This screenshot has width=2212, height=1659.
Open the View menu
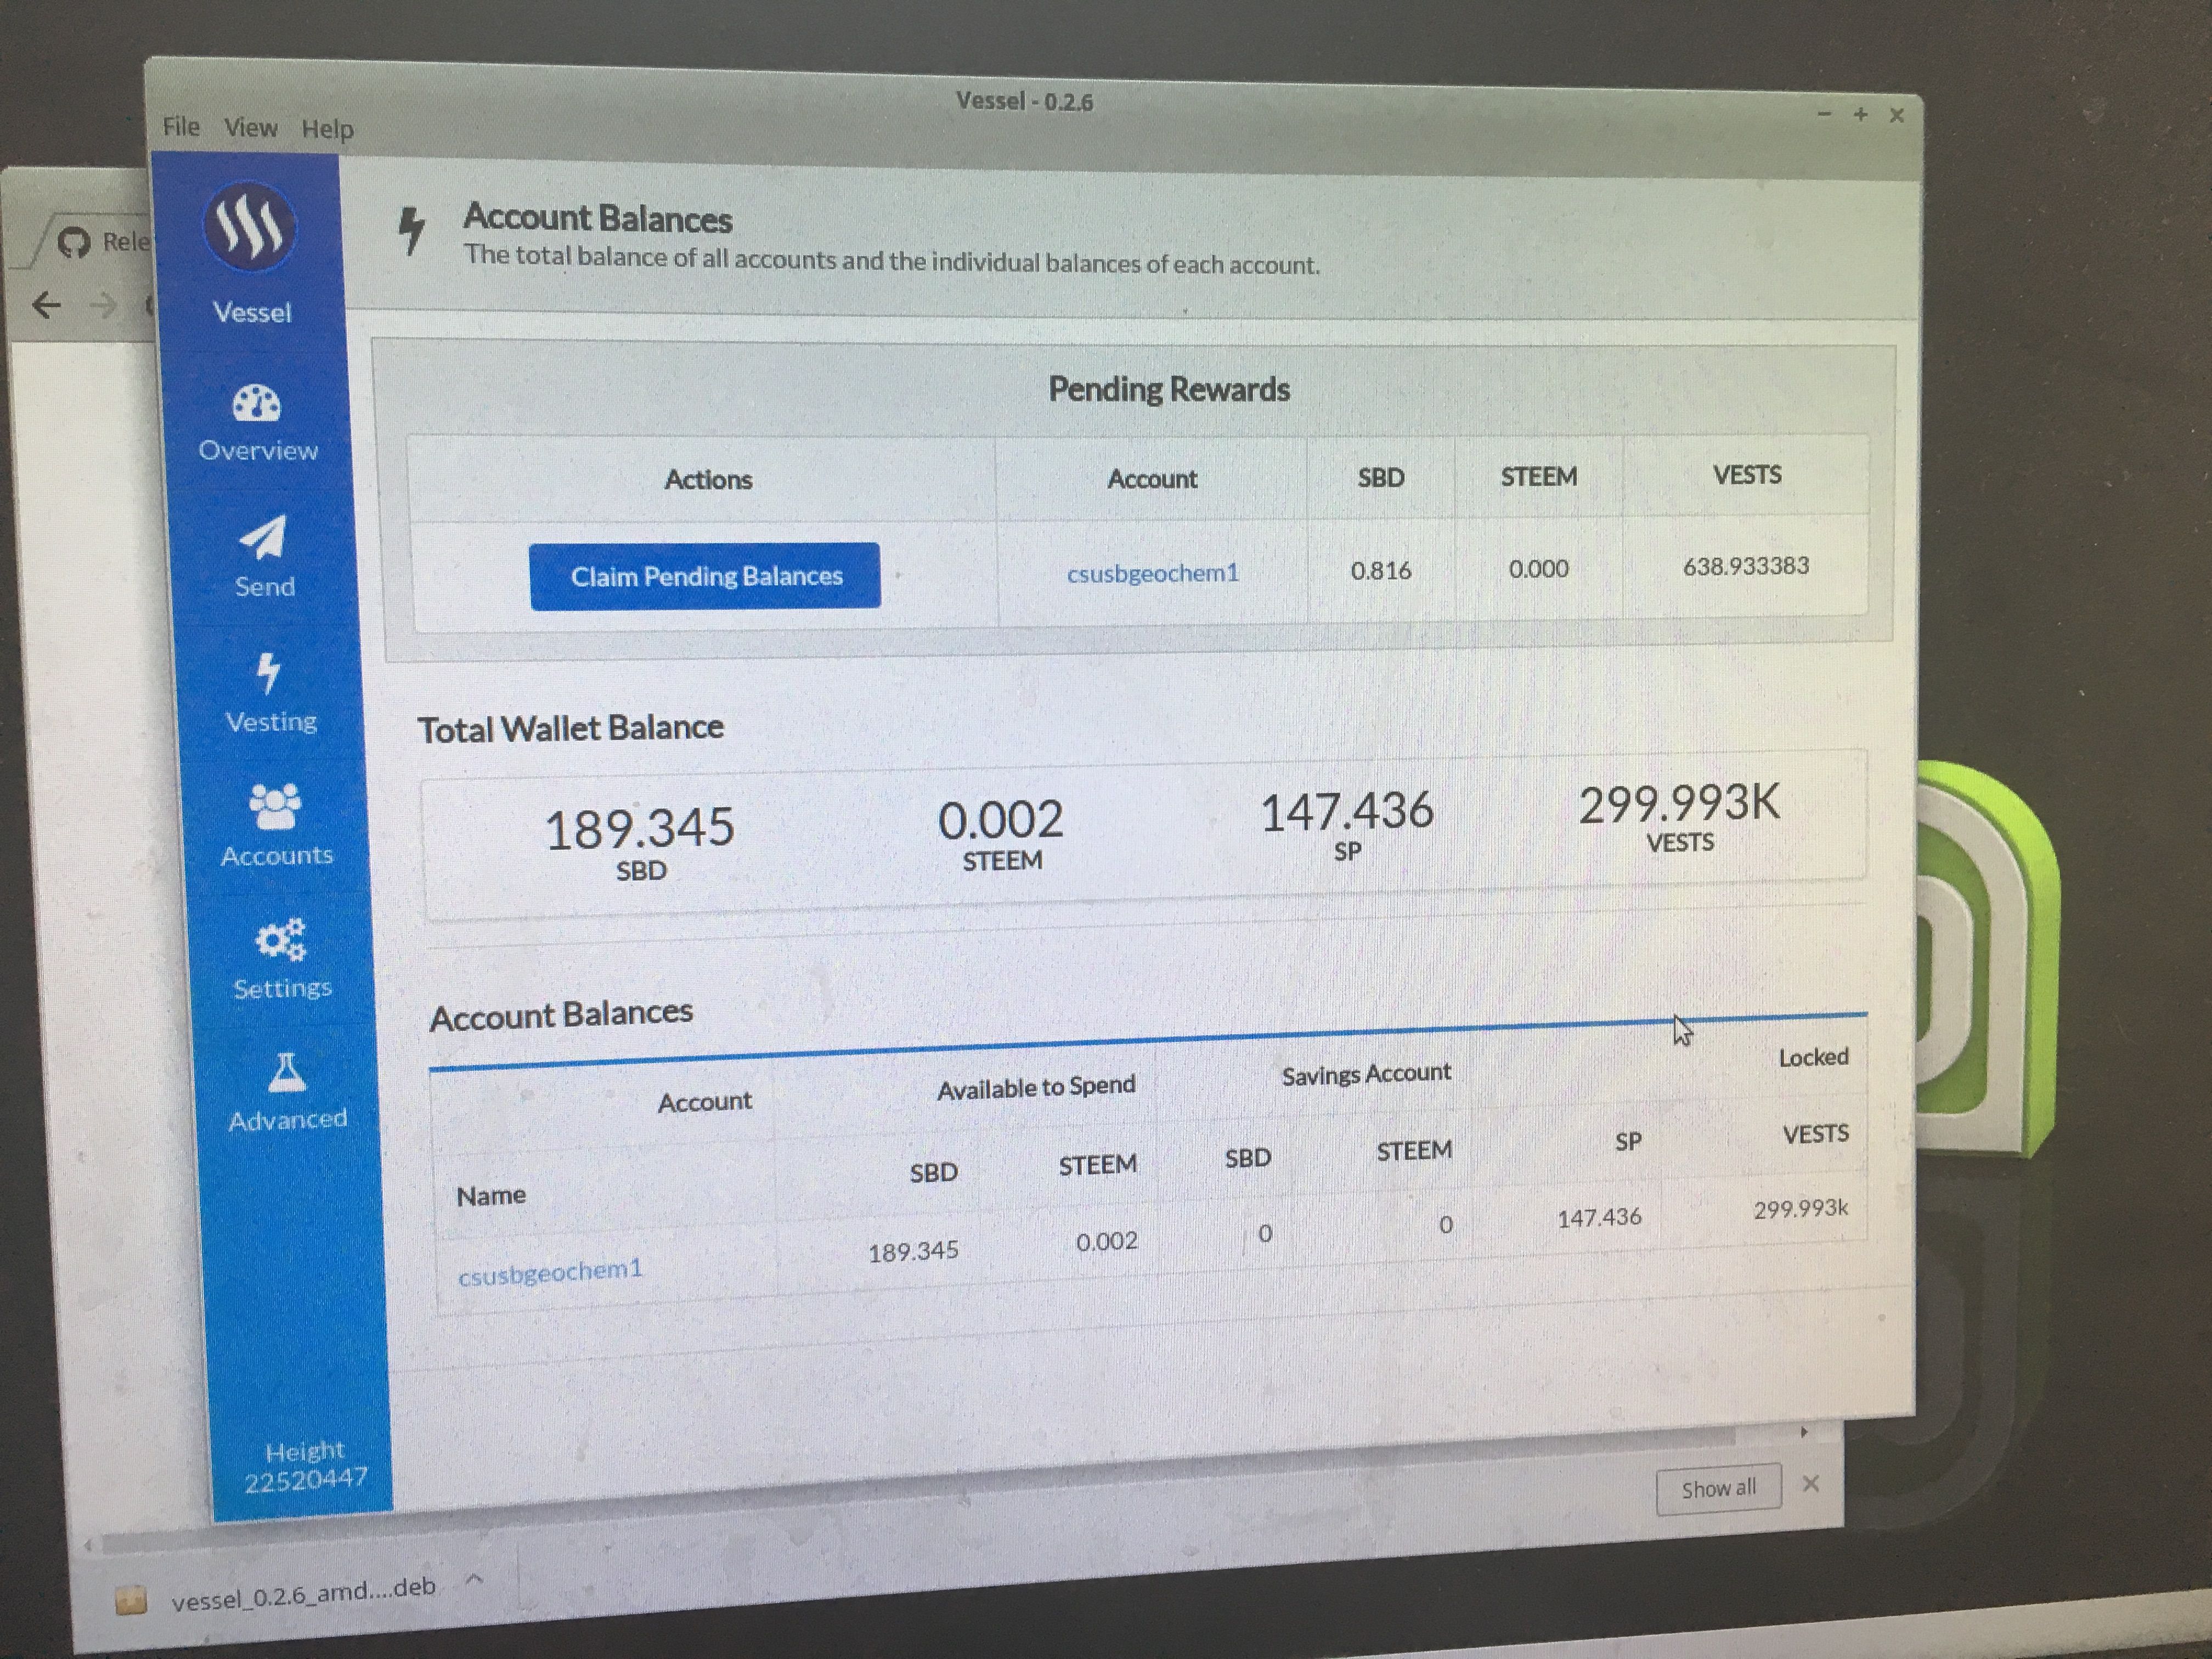[x=250, y=128]
